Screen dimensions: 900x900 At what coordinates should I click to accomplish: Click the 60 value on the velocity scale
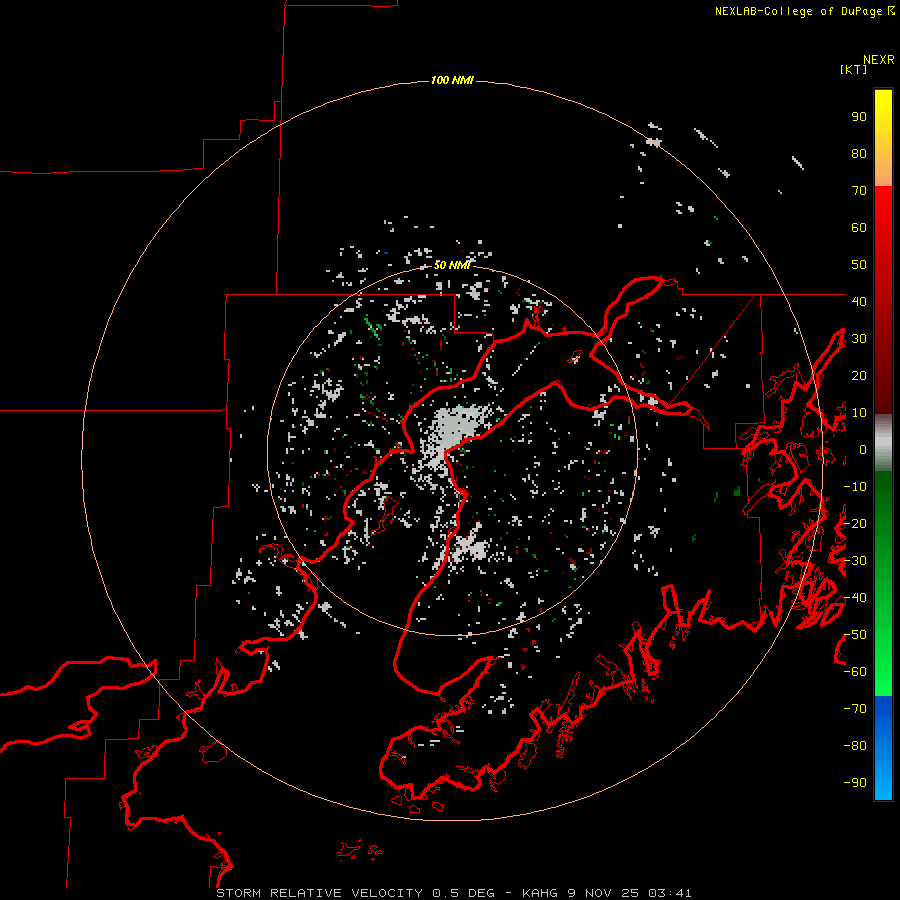pos(859,228)
